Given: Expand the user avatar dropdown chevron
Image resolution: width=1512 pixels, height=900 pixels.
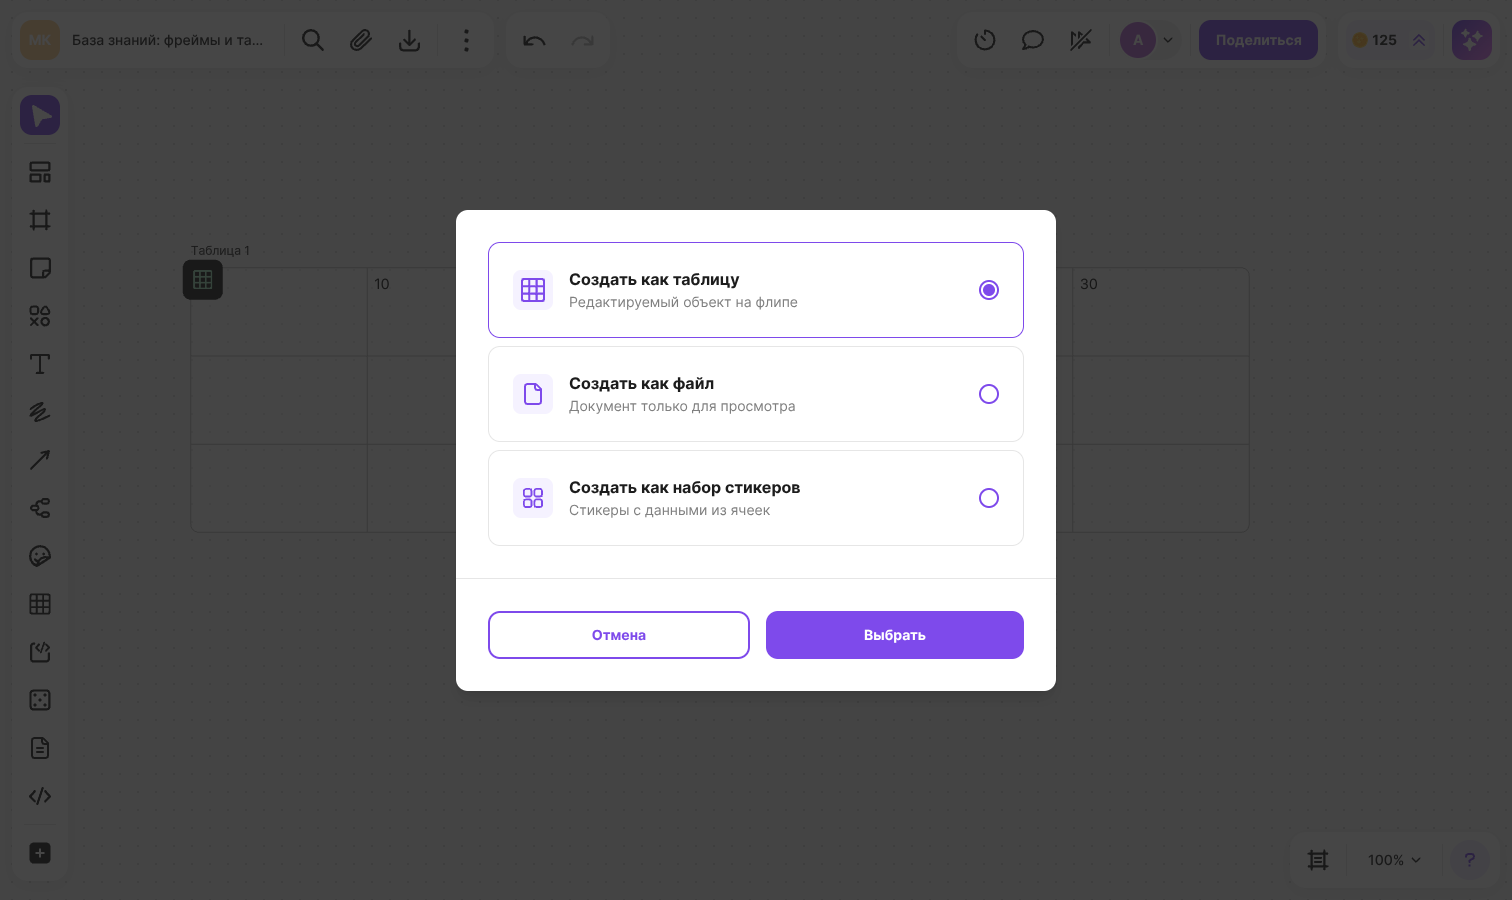Looking at the screenshot, I should point(1168,41).
